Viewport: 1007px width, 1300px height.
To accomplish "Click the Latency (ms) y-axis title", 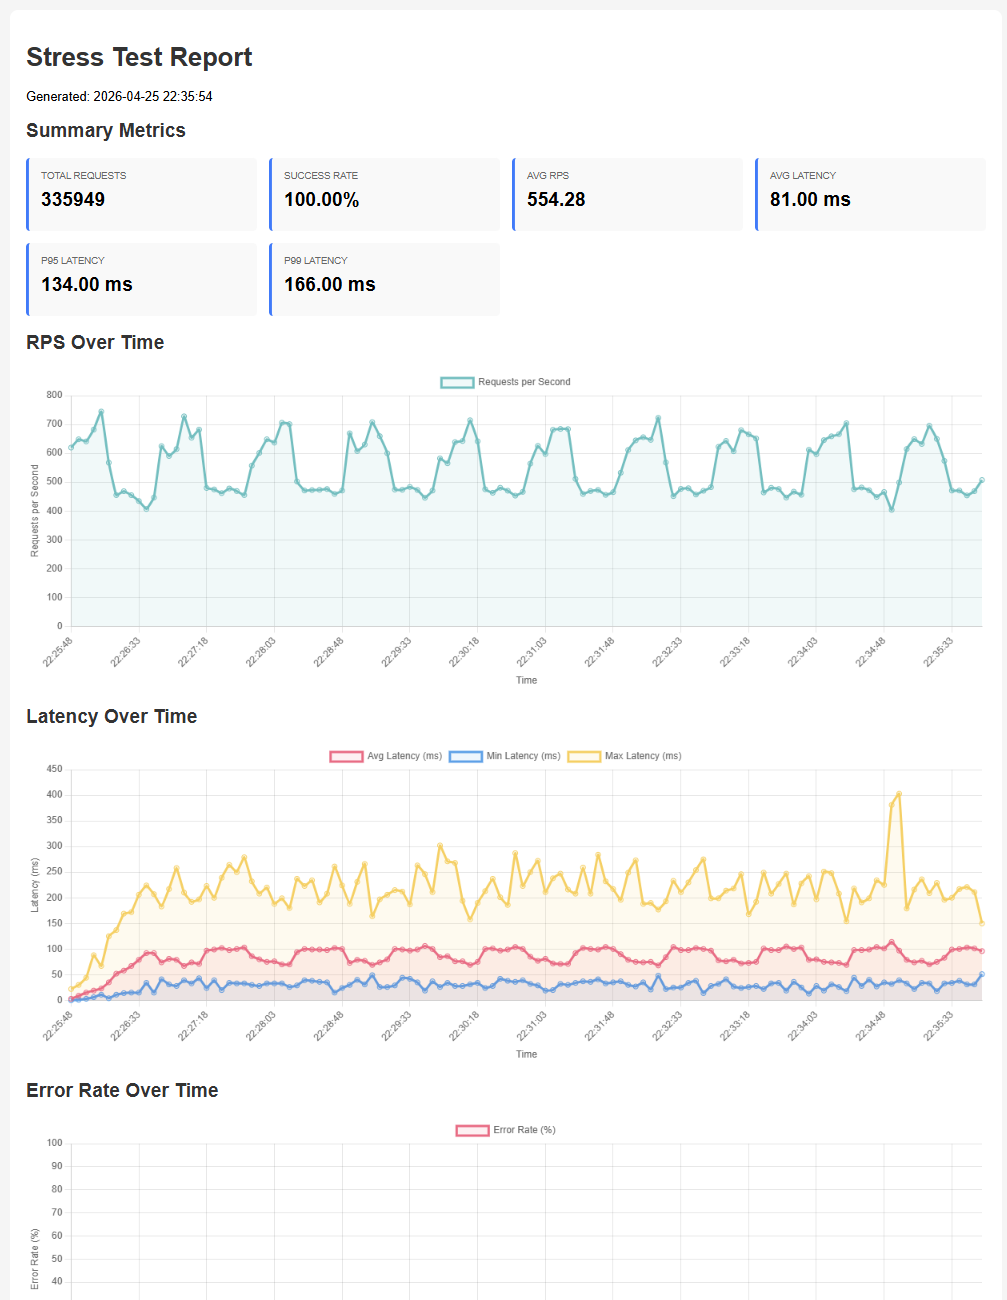I will pos(35,885).
